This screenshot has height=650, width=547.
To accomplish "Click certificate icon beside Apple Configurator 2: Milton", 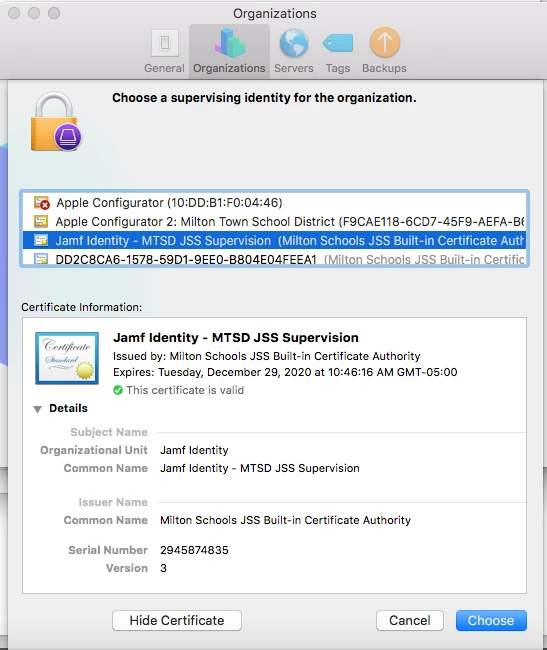I will (x=41, y=221).
